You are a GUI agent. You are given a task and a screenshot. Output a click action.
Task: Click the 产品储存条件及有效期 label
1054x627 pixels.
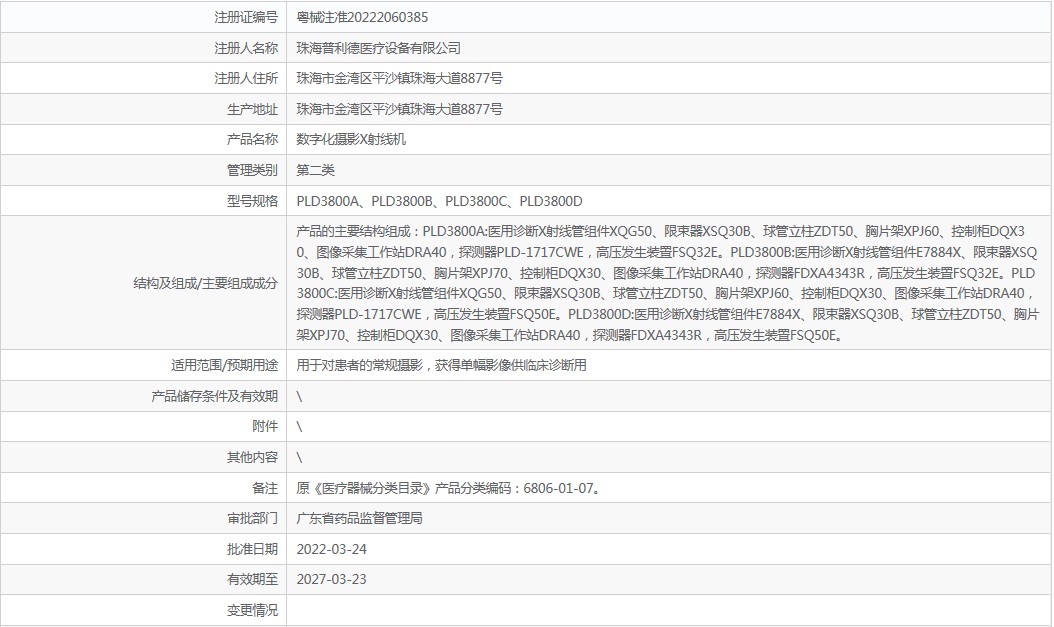point(214,396)
